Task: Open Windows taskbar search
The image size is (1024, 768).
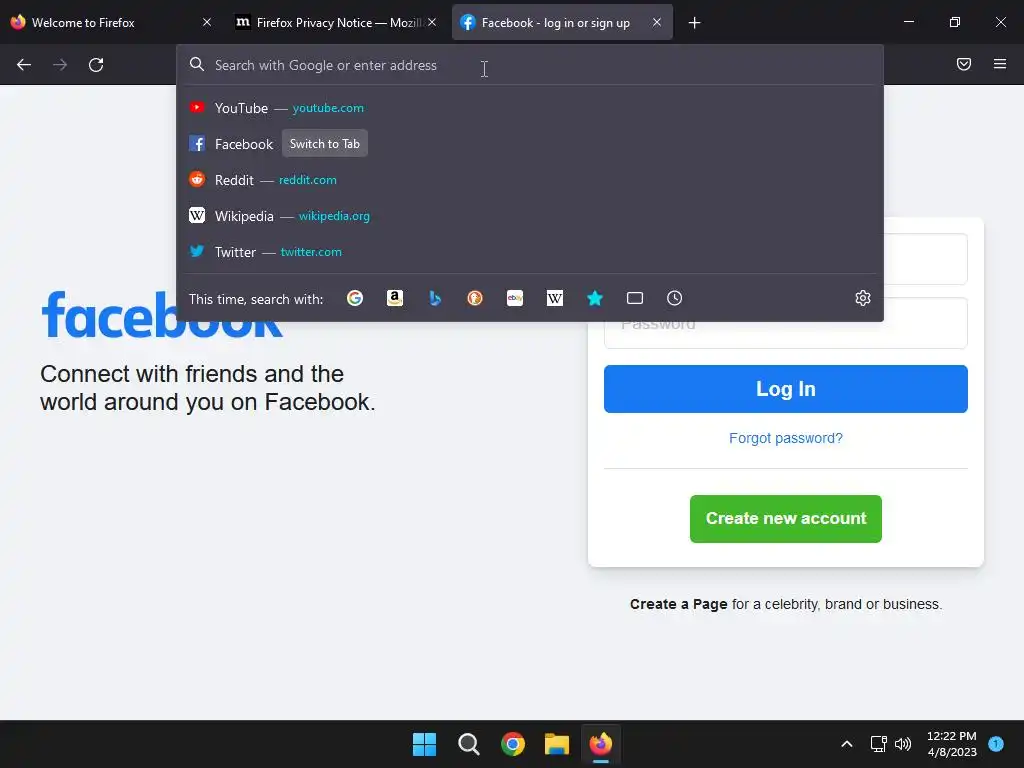Action: (469, 744)
